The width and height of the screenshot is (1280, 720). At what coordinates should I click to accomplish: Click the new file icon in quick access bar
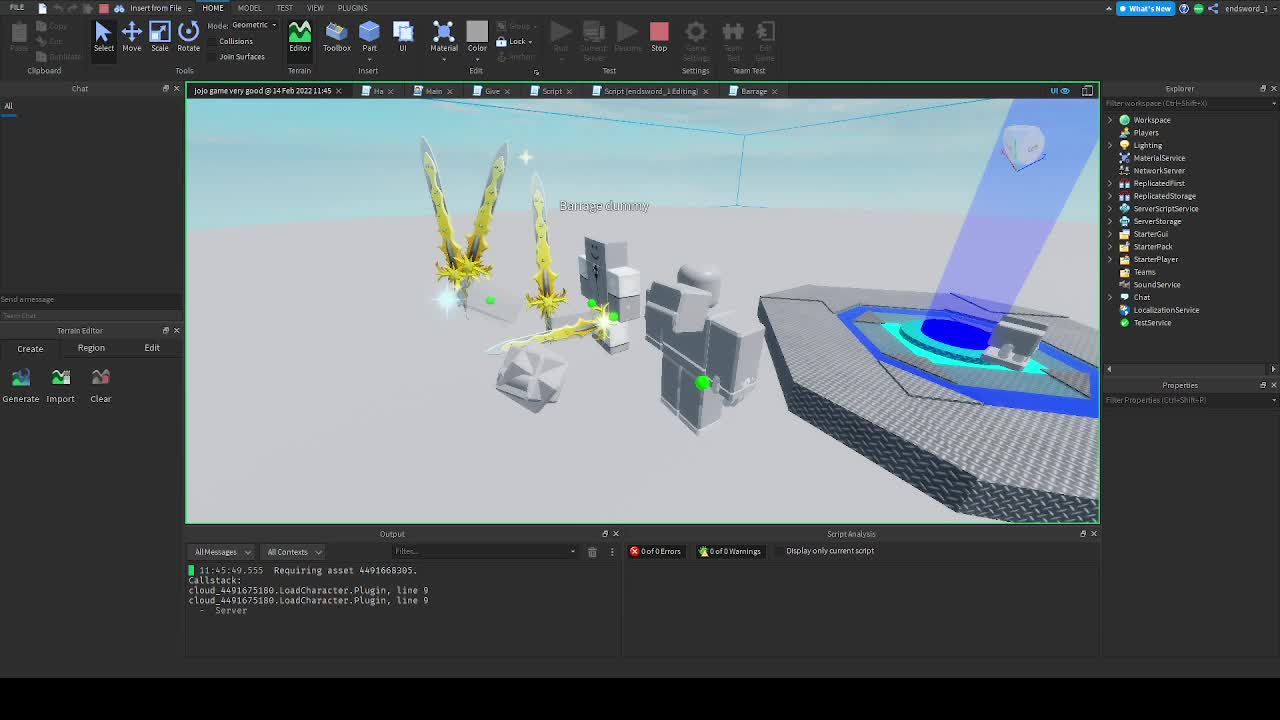42,8
